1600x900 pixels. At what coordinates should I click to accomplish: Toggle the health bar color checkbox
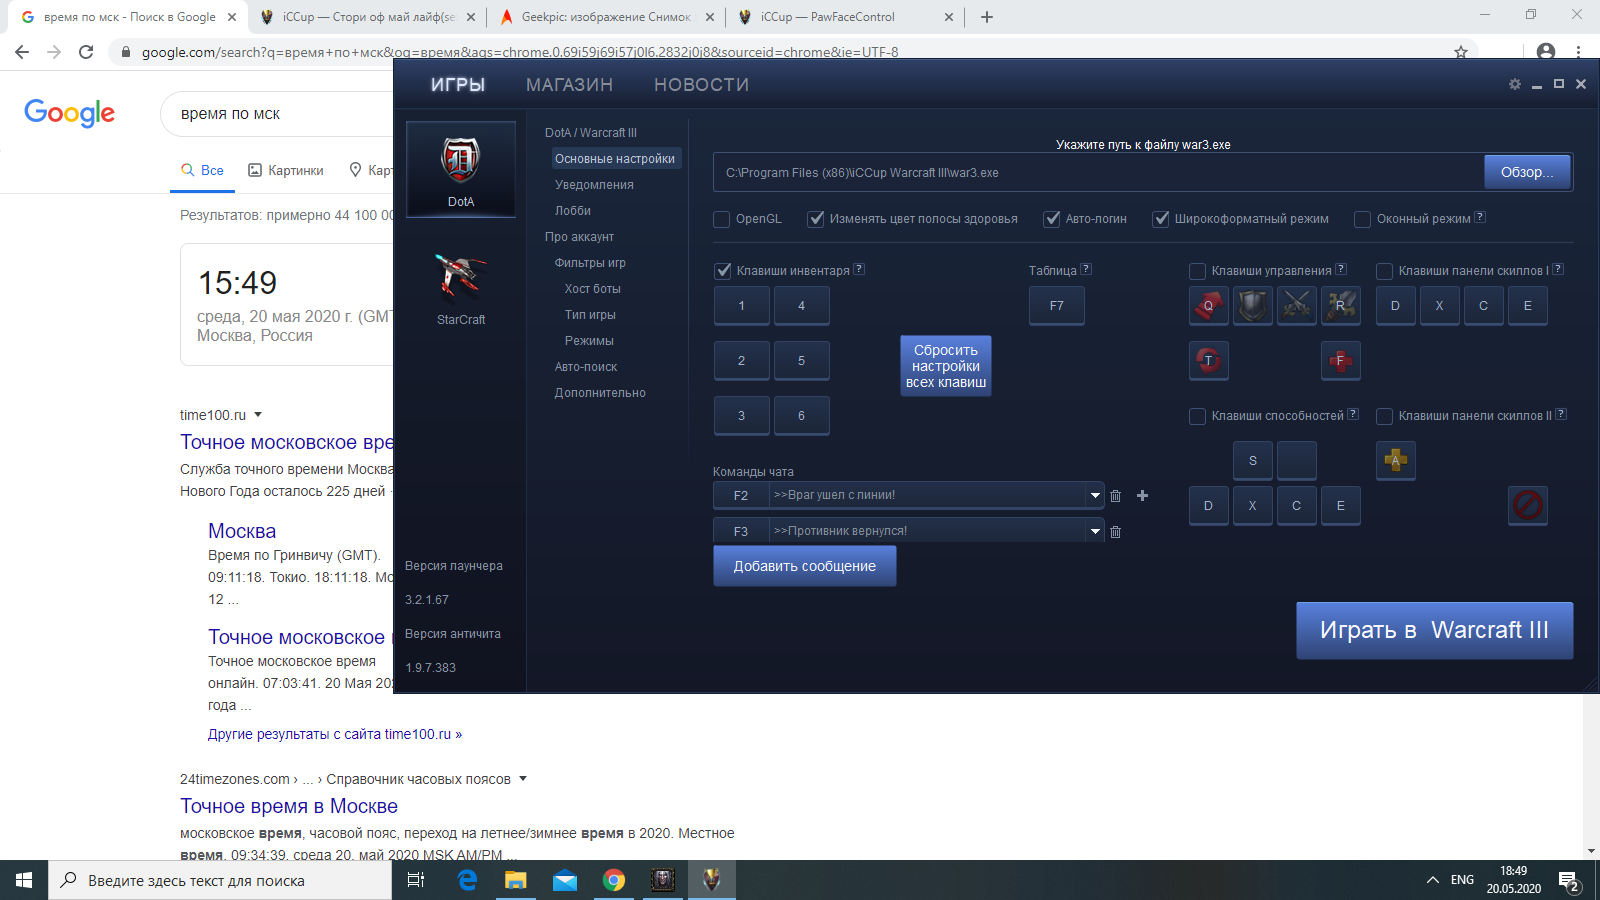815,219
